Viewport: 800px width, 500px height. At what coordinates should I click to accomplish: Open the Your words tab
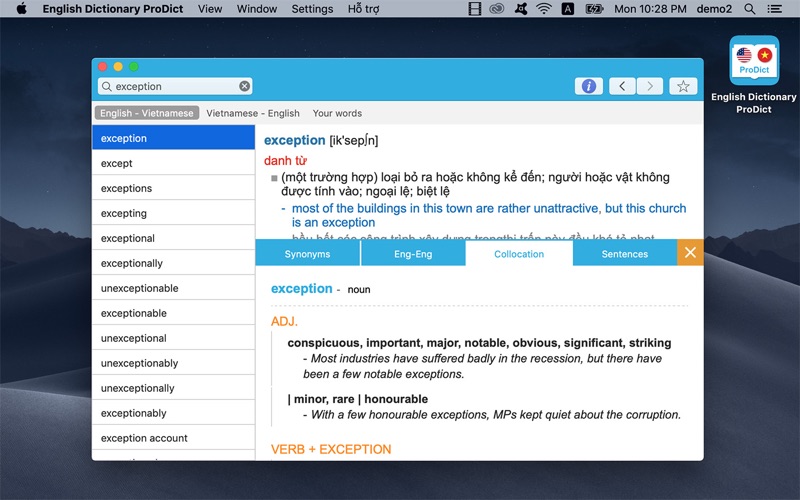click(x=337, y=113)
